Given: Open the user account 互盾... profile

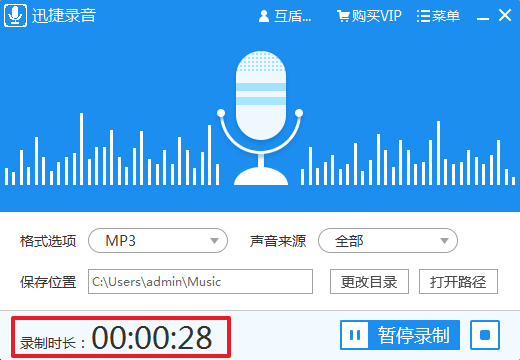Looking at the screenshot, I should 285,16.
